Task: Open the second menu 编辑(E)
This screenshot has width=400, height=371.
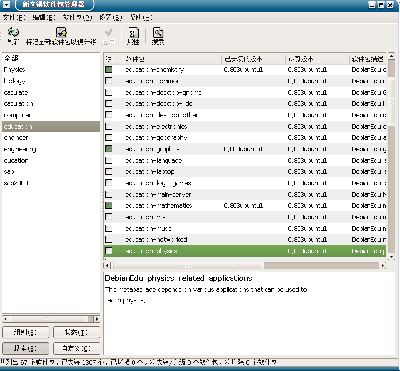Action: 44,17
